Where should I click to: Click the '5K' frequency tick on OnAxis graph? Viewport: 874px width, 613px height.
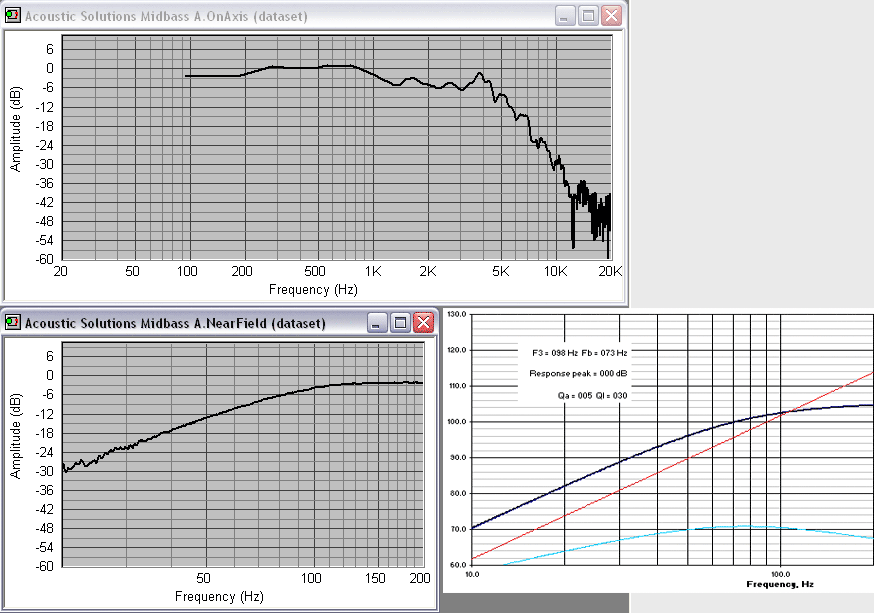pyautogui.click(x=501, y=271)
